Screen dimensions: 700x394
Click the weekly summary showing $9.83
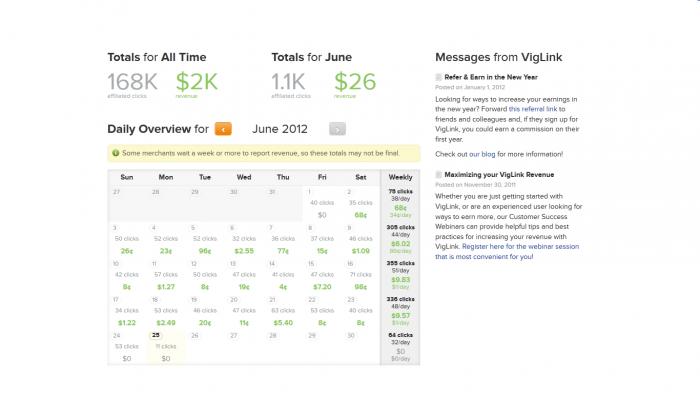click(400, 275)
